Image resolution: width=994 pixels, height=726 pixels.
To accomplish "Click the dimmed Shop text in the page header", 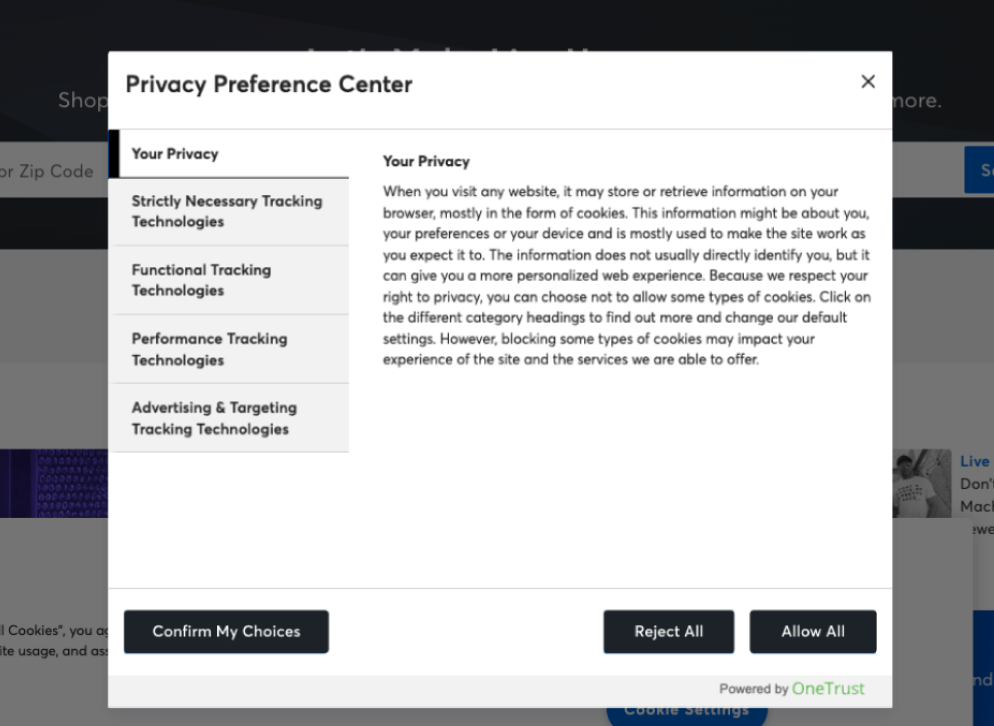I will point(81,101).
